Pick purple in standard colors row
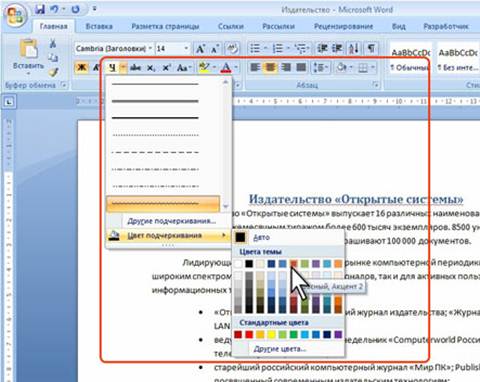 pyautogui.click(x=338, y=335)
